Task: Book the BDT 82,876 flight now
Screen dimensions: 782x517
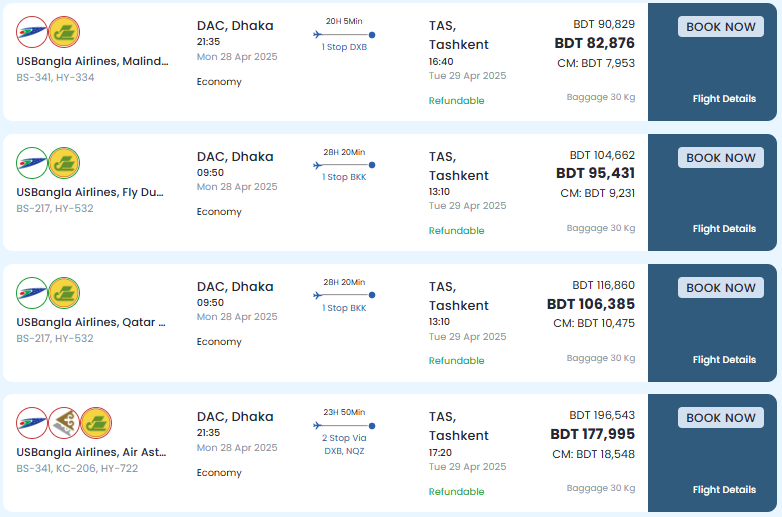Action: (721, 27)
